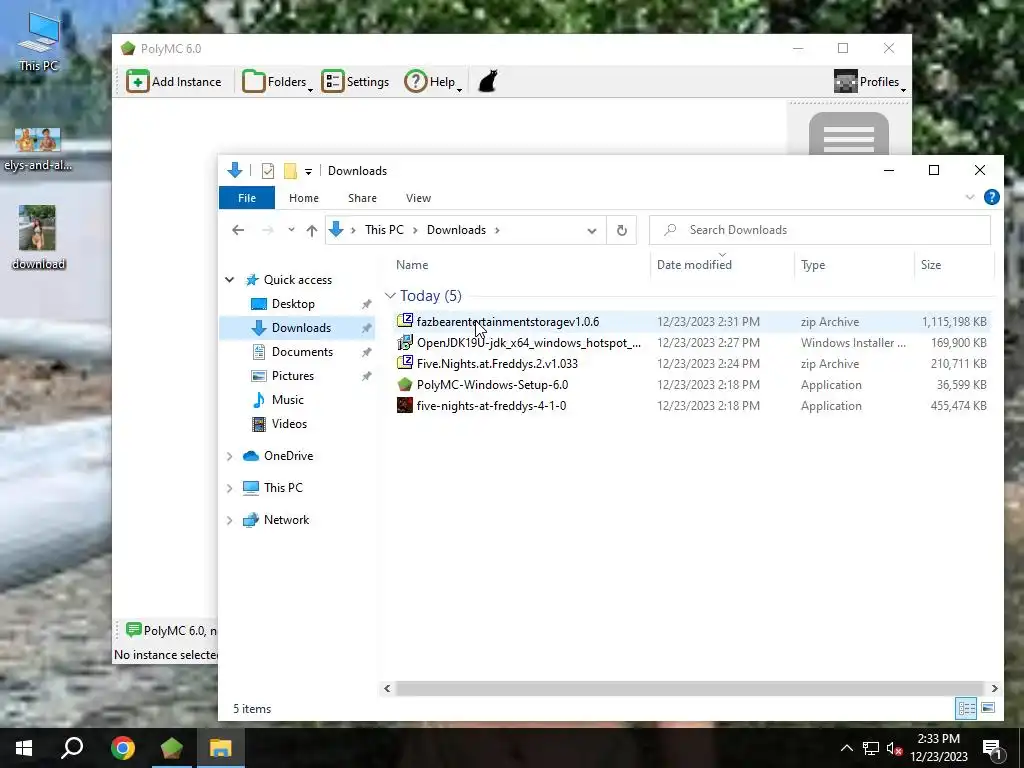Click the Search Downloads field

(820, 230)
